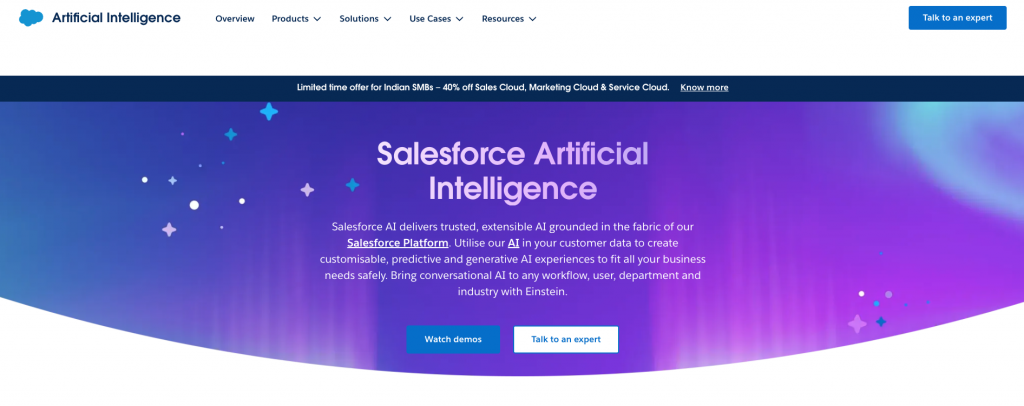Follow the 'Know more' banner link

coord(704,88)
